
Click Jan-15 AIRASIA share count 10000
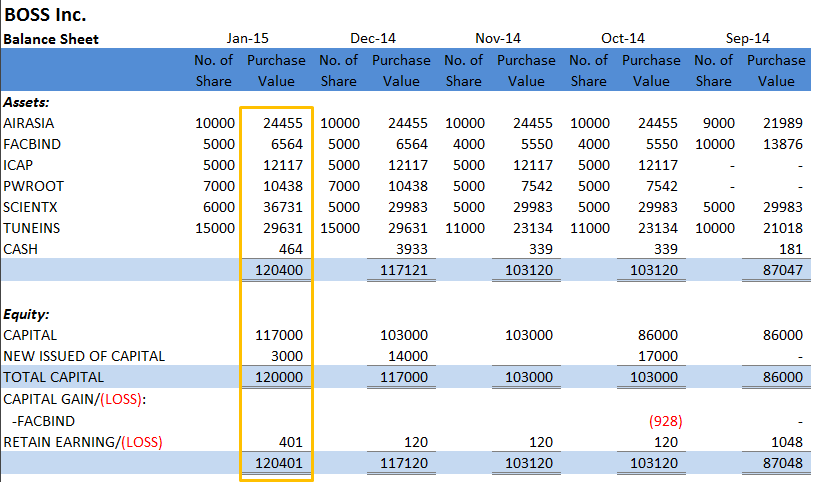(x=215, y=123)
